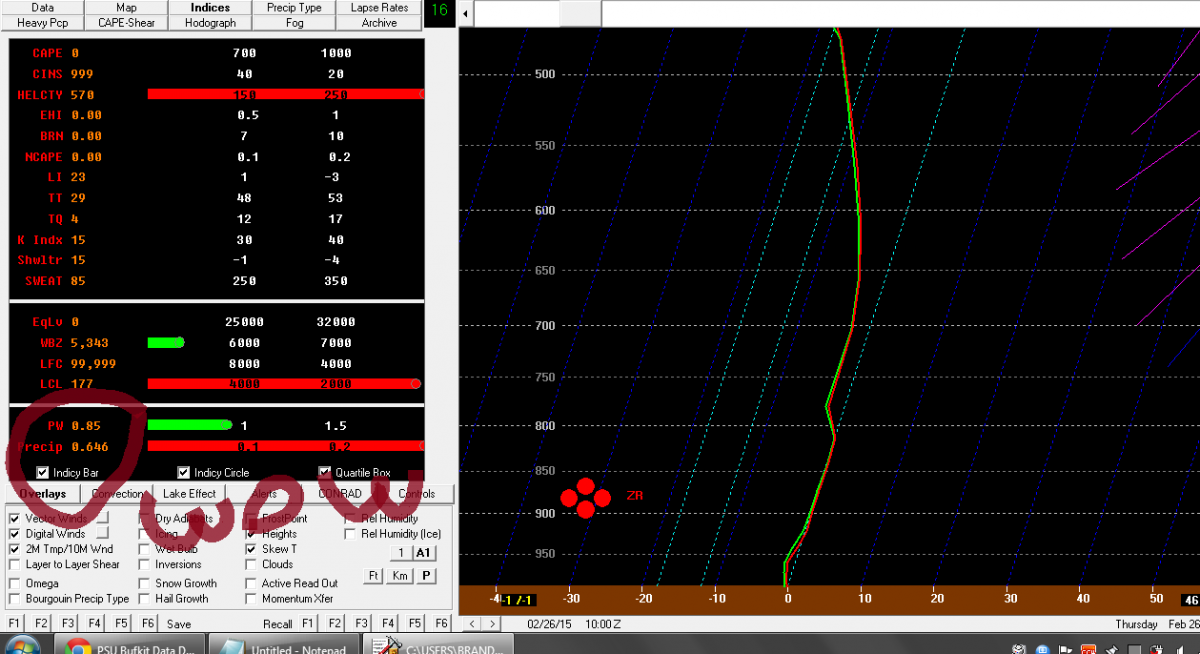This screenshot has height=654, width=1200.
Task: Open the Lake Effect tab
Action: (190, 494)
